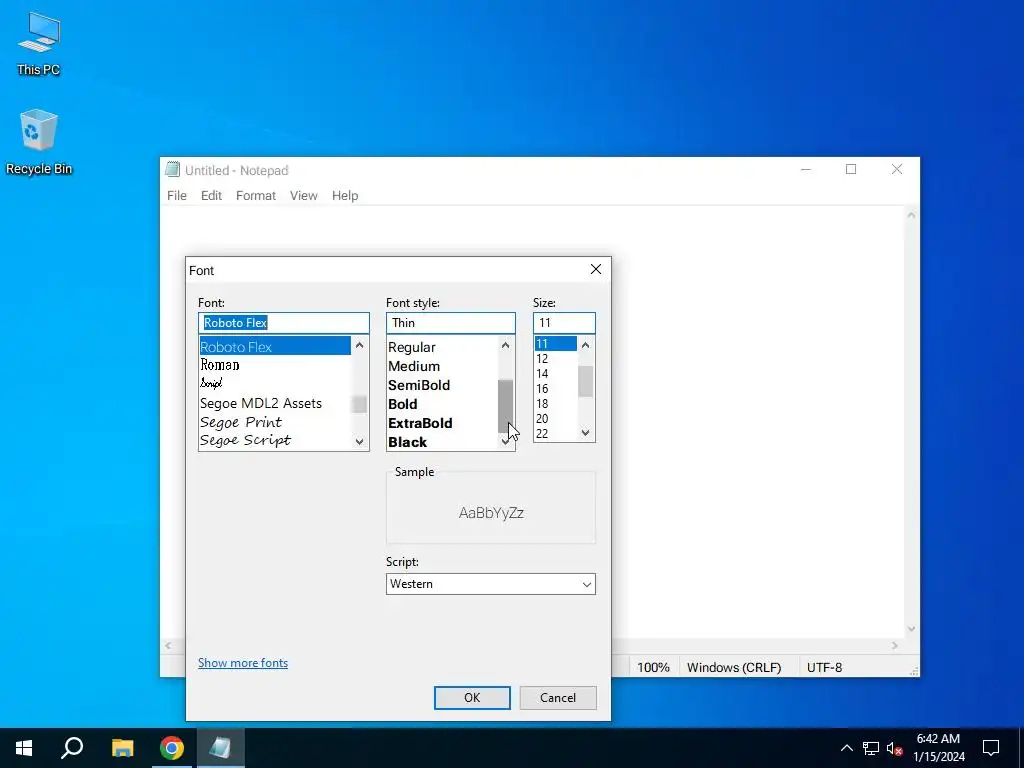Open the File menu in Notepad

[x=177, y=195]
